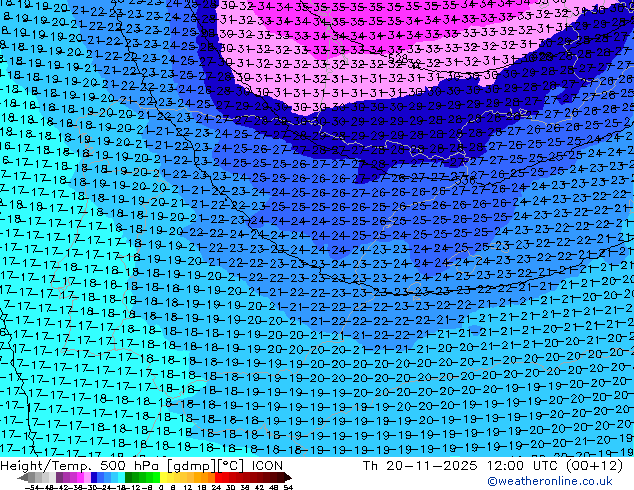
Task: Click the "536" height contour label
Action: point(467,180)
